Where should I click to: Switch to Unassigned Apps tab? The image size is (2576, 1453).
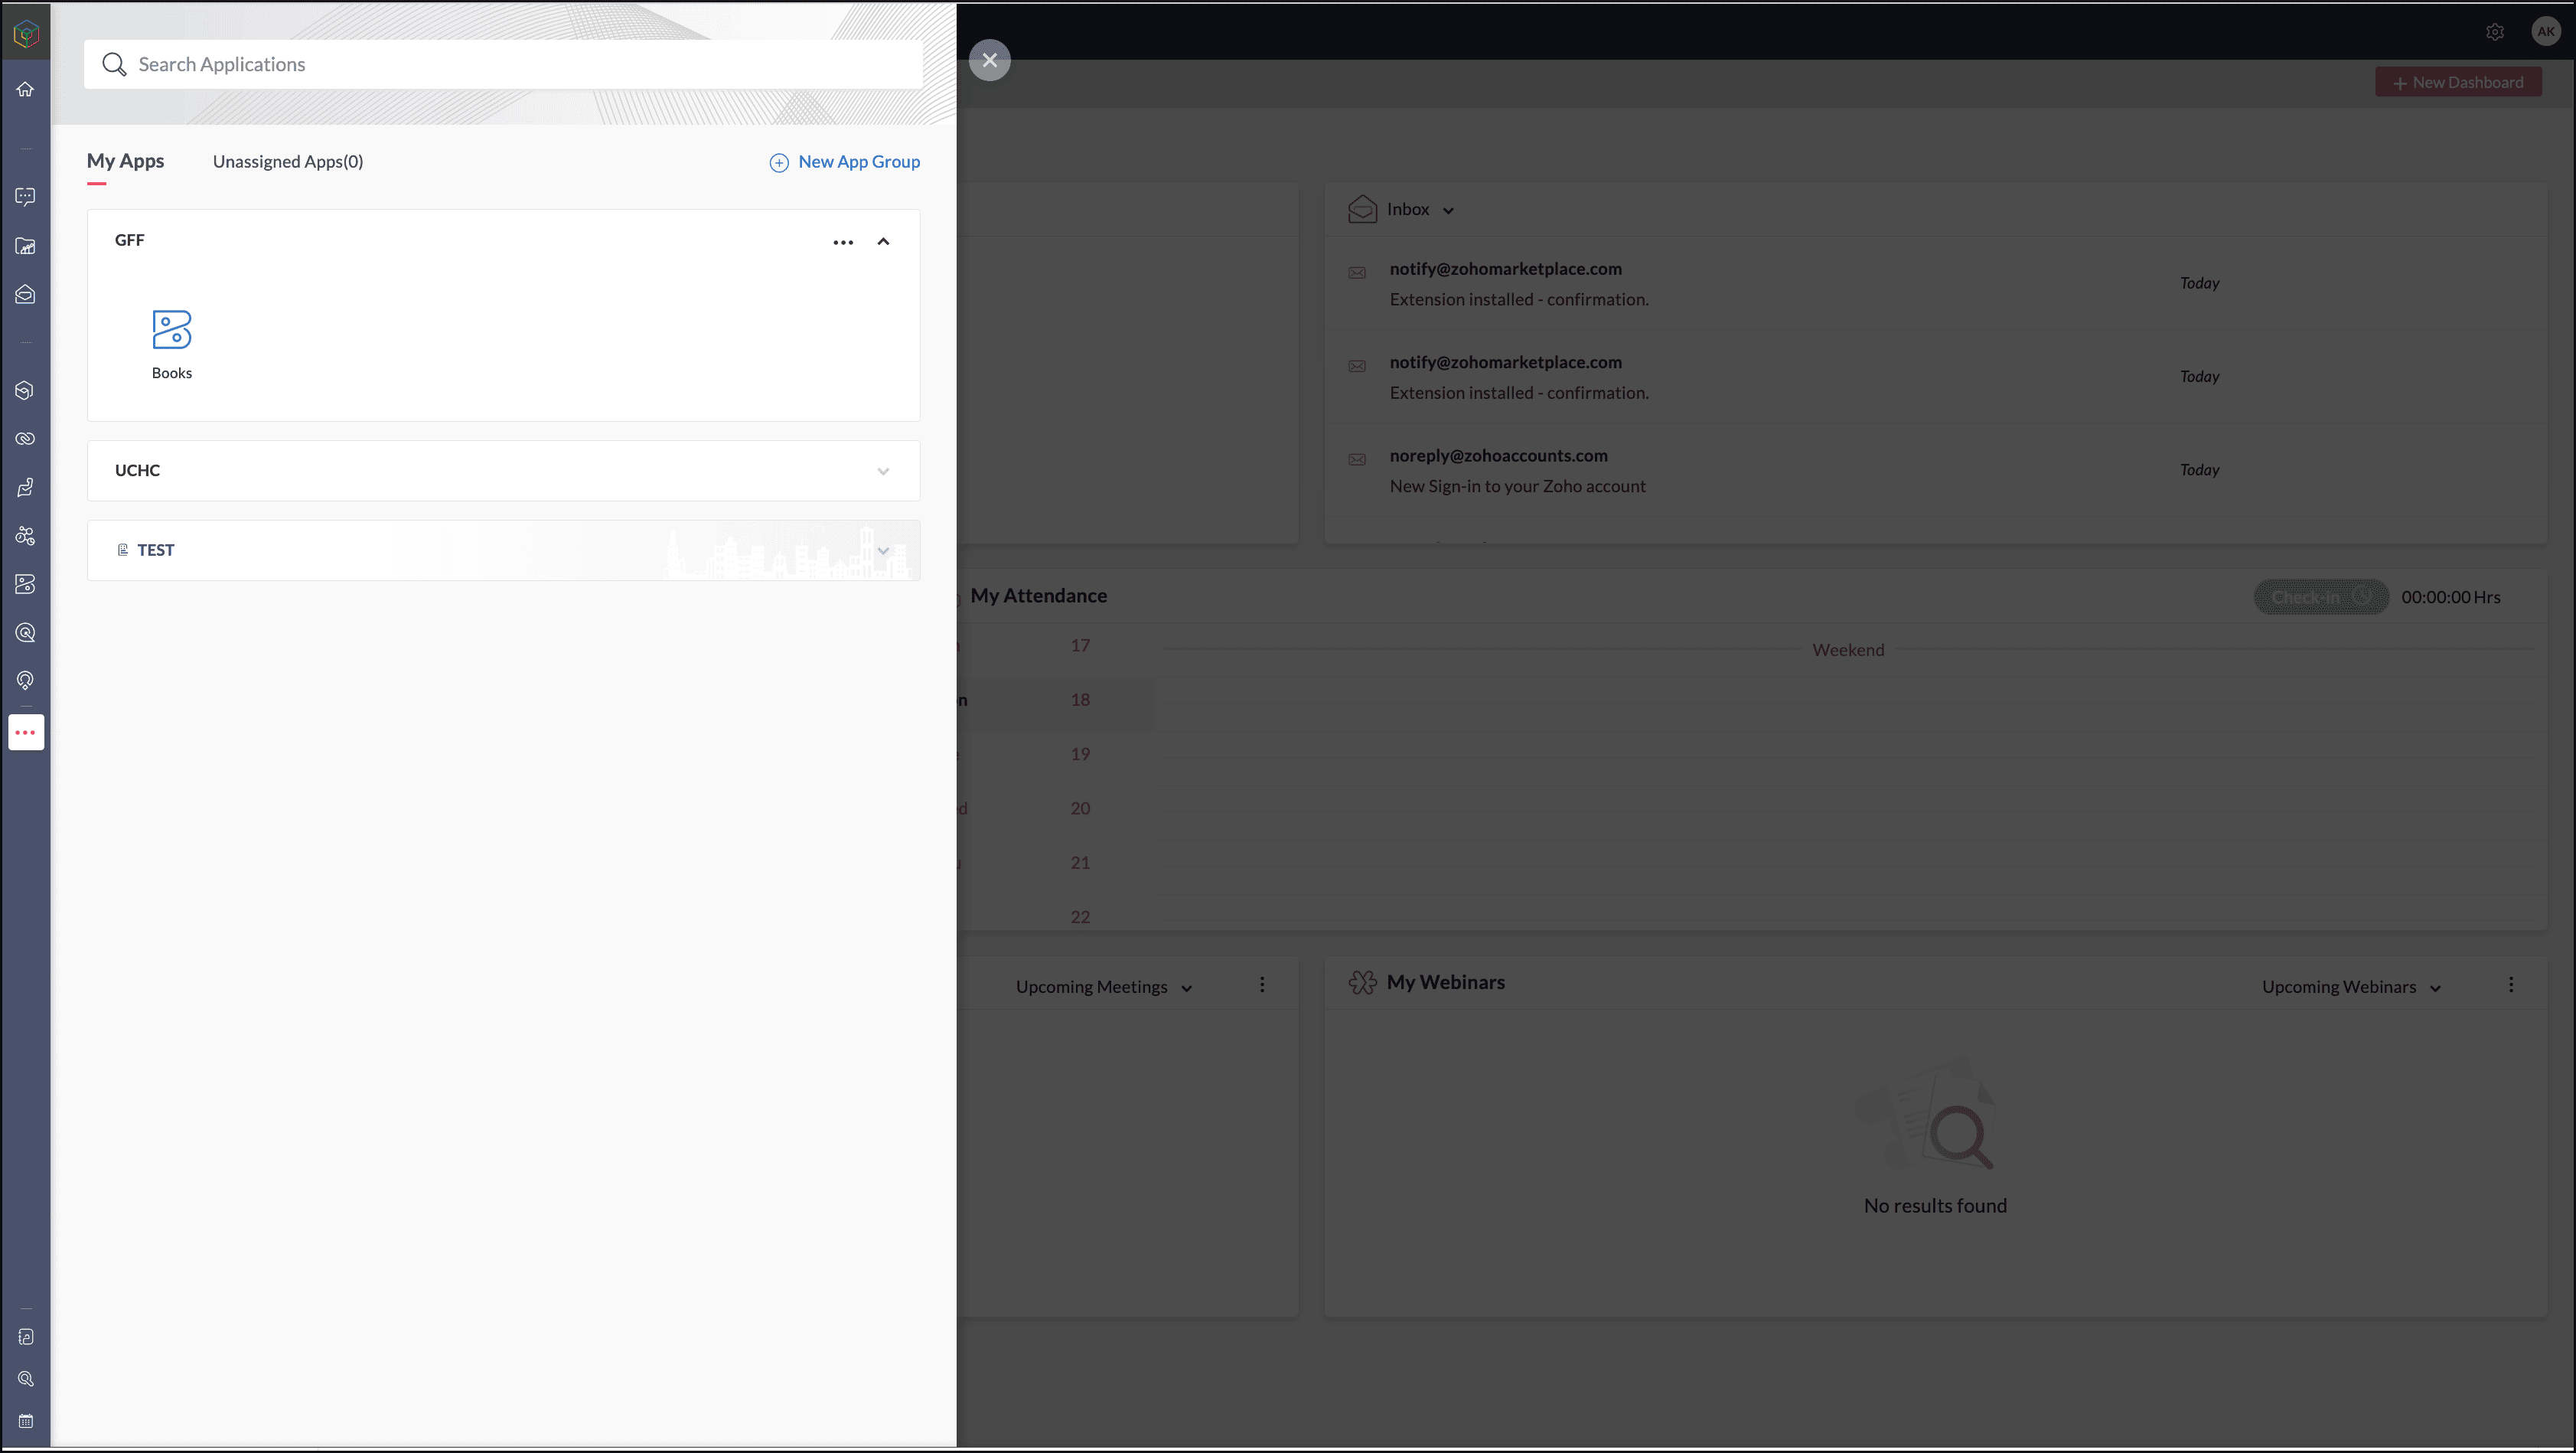point(288,162)
